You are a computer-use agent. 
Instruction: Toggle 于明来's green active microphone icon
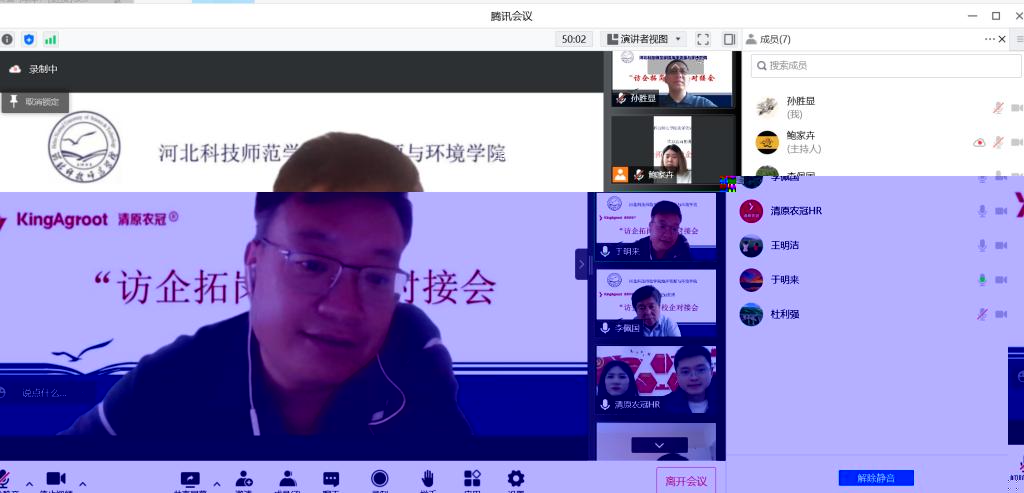pos(982,280)
